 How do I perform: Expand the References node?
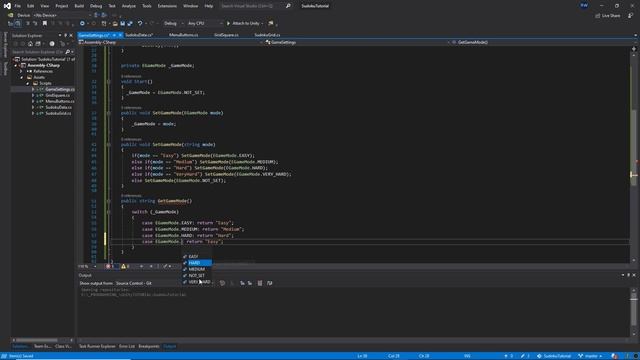click(22, 71)
